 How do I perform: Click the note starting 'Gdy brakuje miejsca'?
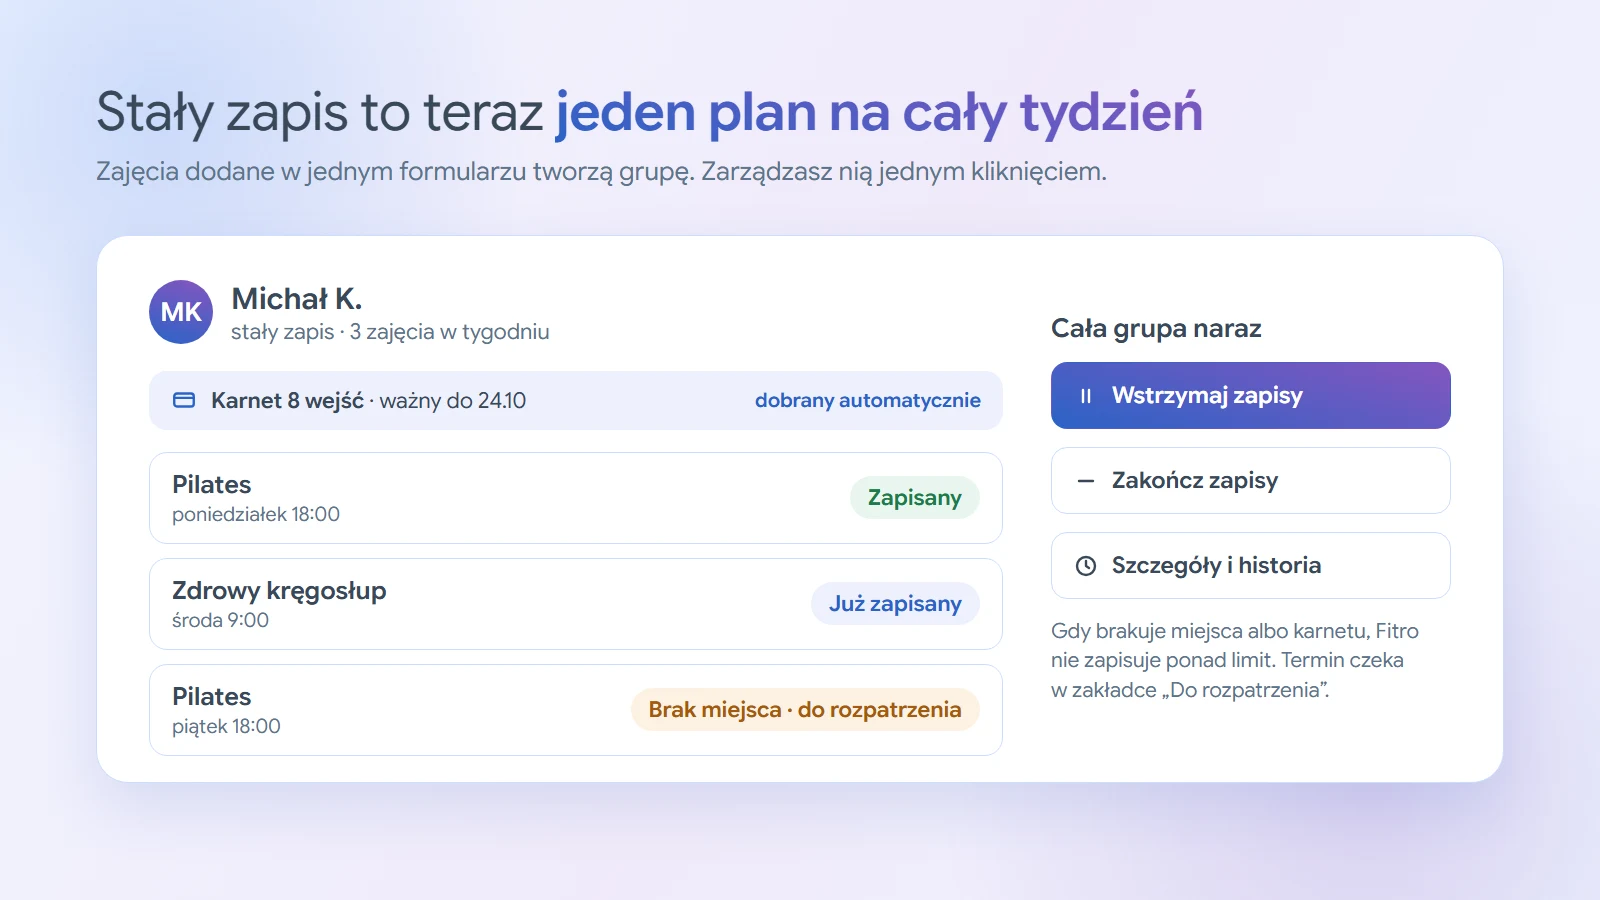point(1235,660)
